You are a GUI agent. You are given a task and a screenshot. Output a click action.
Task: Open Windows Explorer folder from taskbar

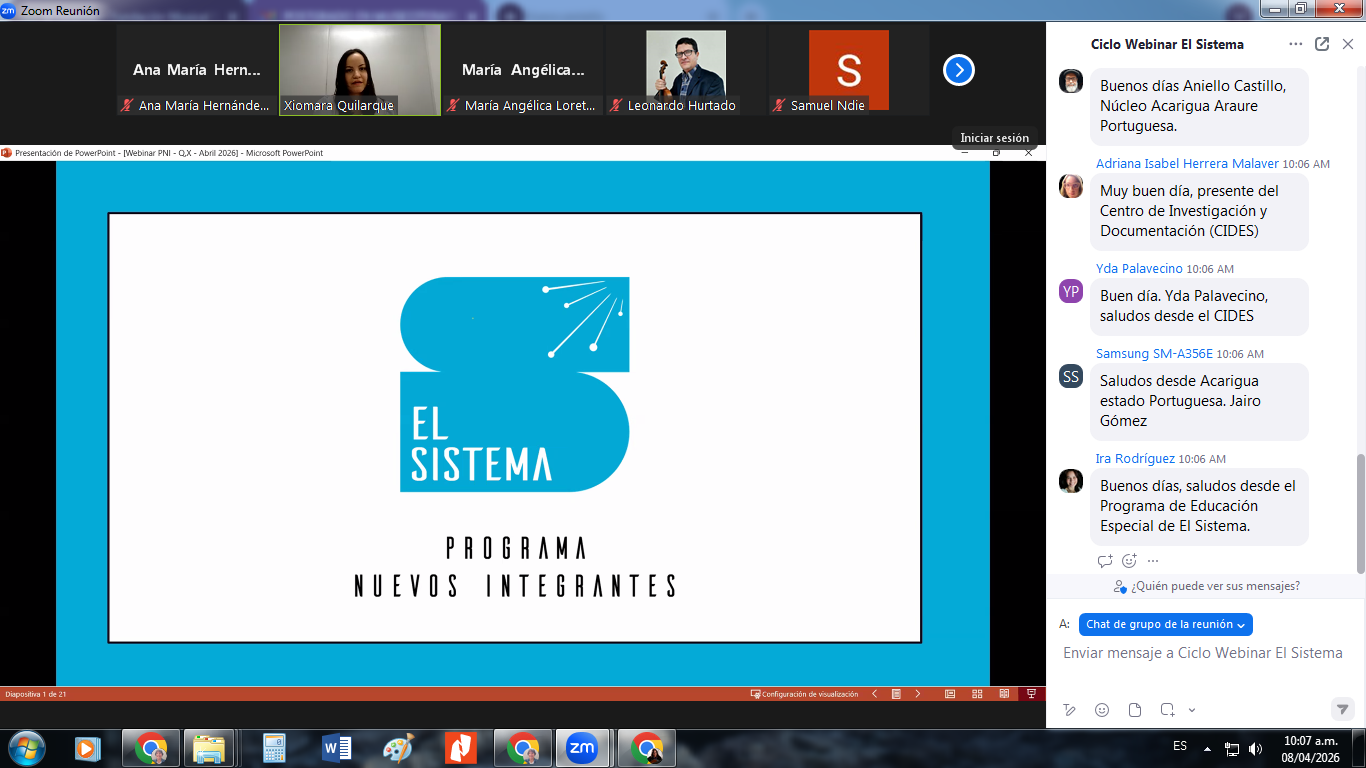point(209,748)
